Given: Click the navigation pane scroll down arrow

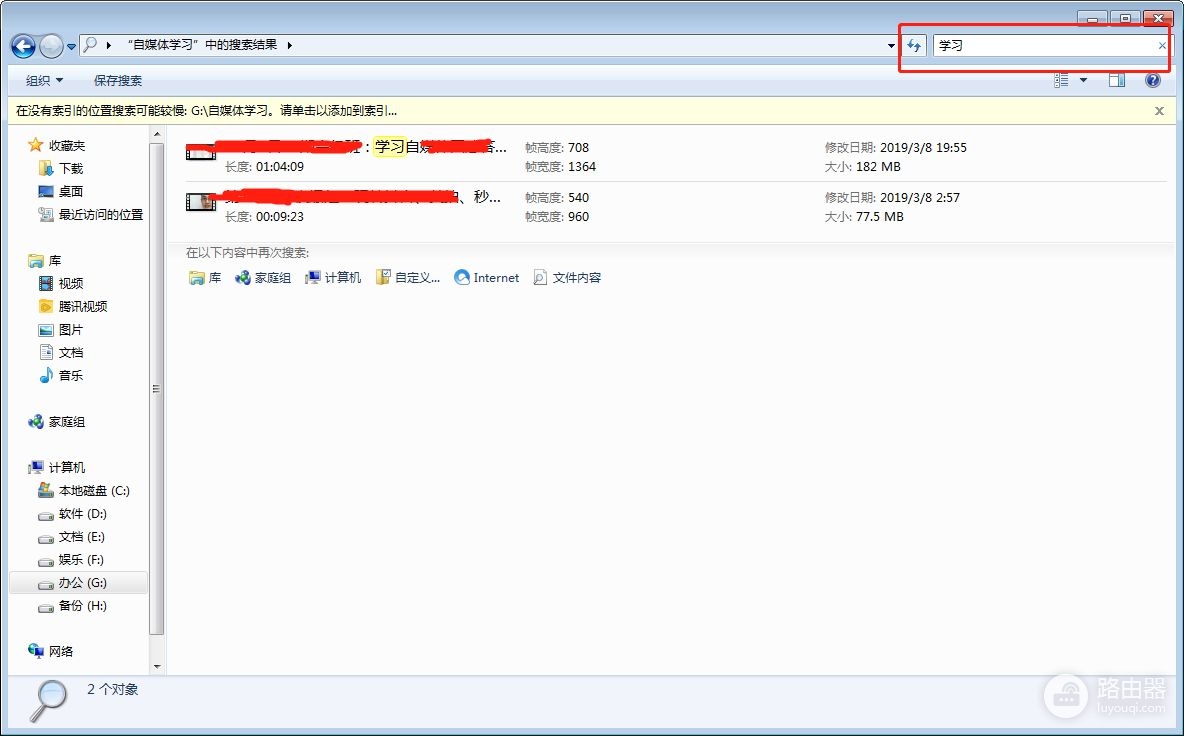Looking at the screenshot, I should [157, 667].
